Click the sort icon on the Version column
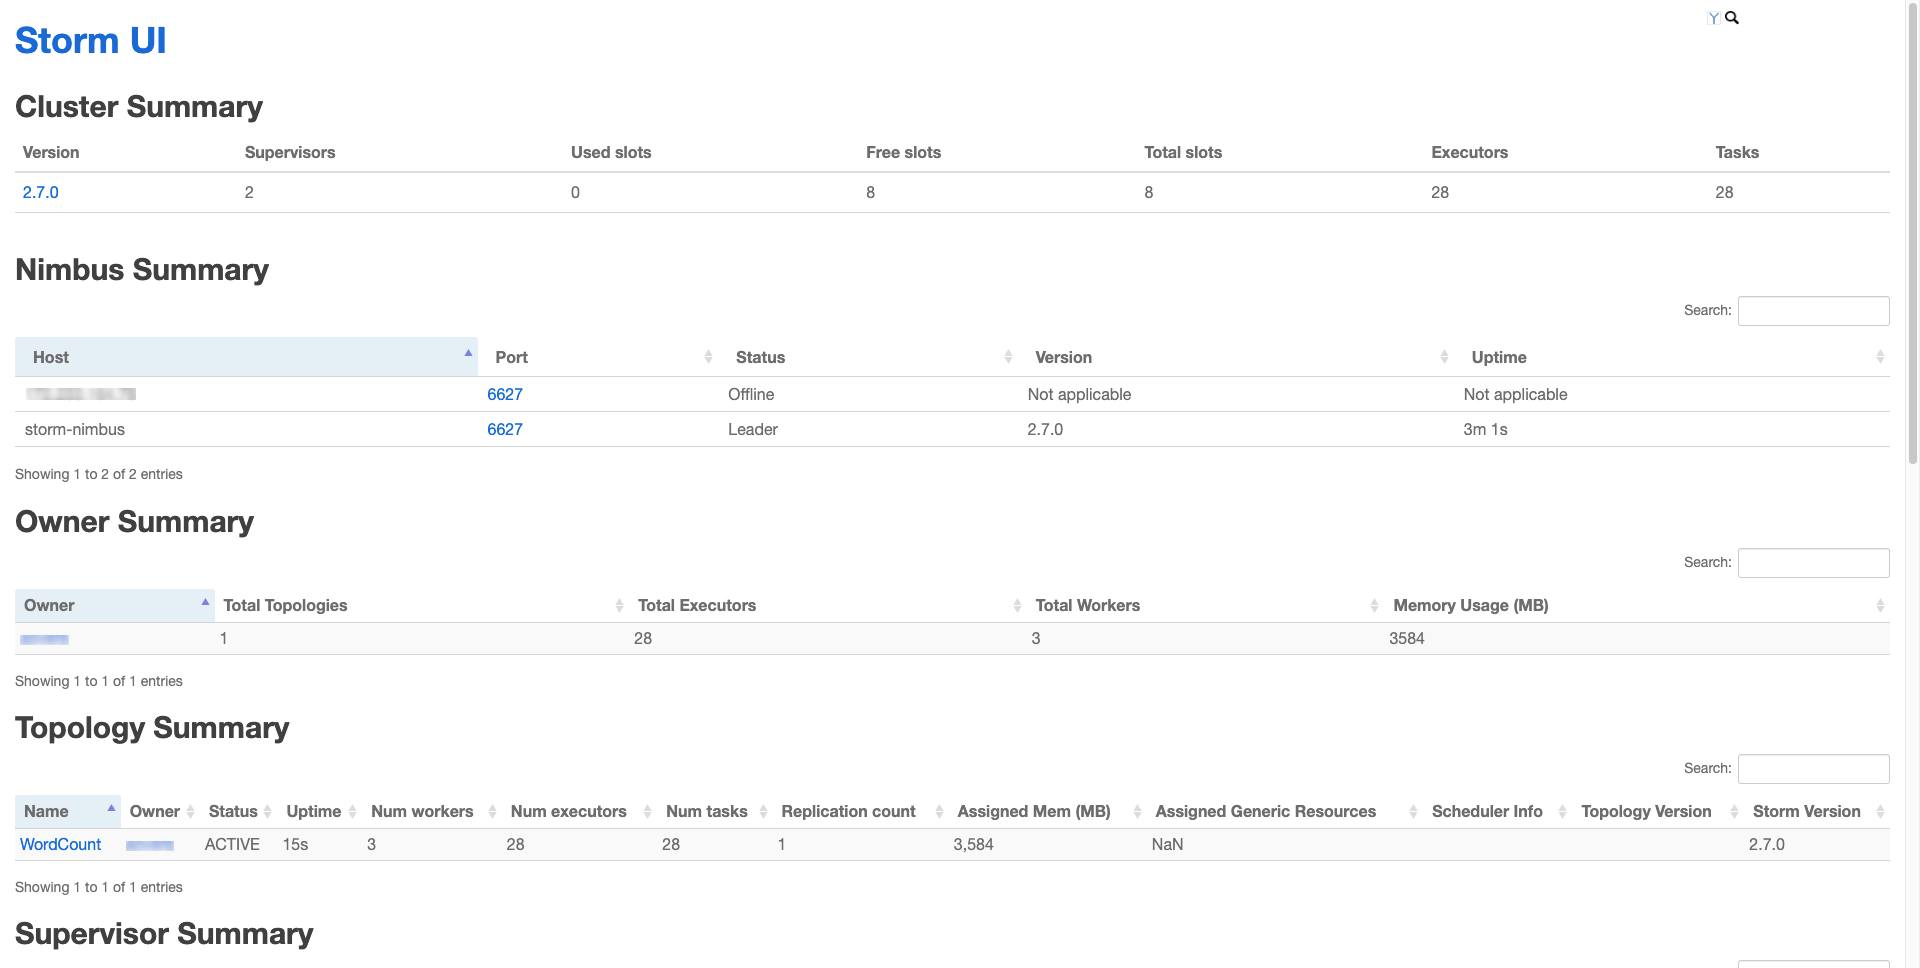 tap(1443, 356)
